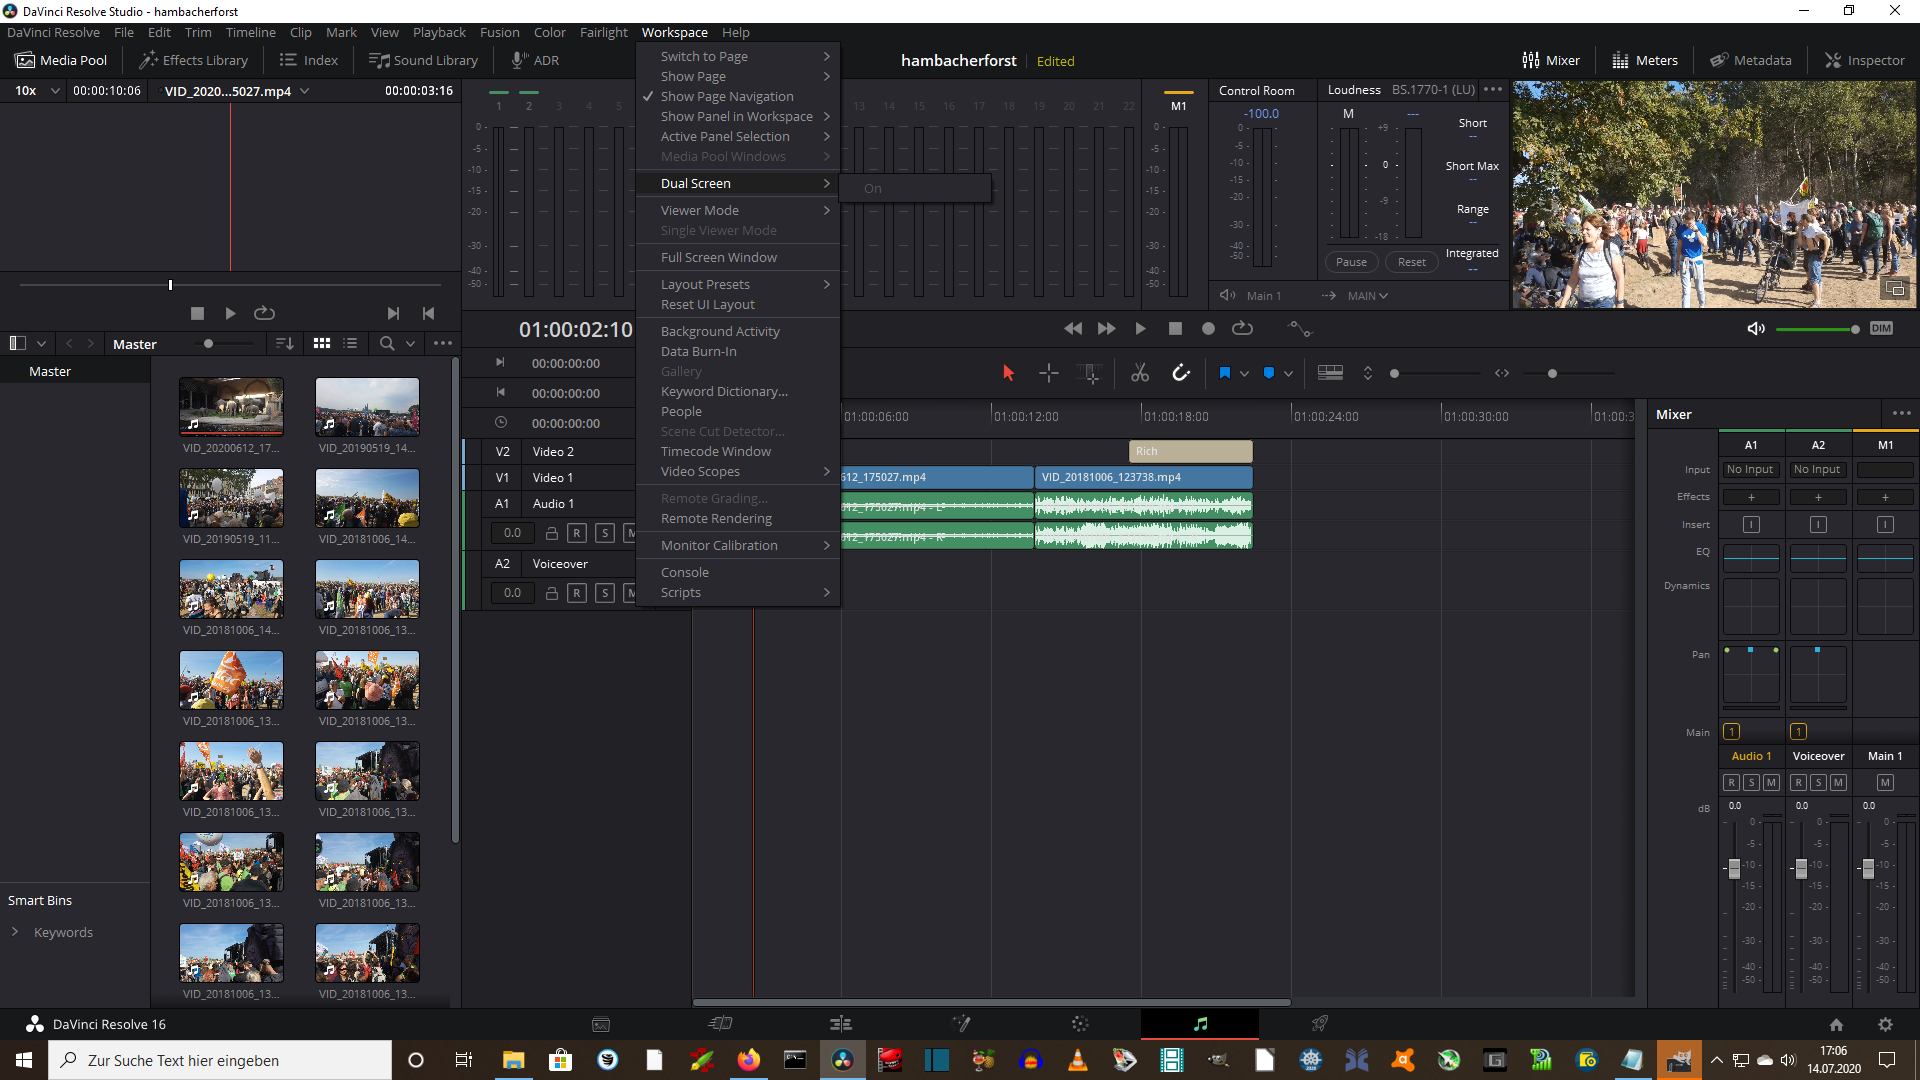
Task: Open Layout Presets submenu
Action: click(x=737, y=284)
